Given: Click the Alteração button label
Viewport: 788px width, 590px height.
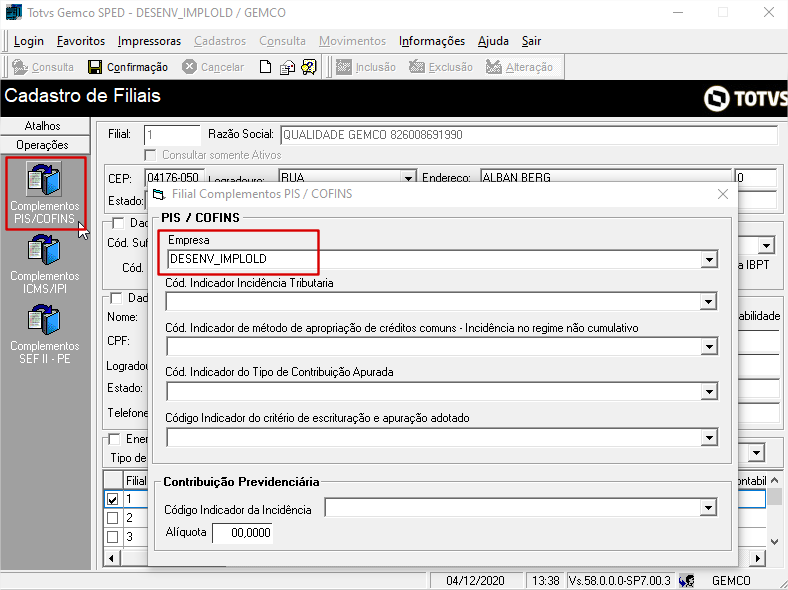Looking at the screenshot, I should click(529, 67).
